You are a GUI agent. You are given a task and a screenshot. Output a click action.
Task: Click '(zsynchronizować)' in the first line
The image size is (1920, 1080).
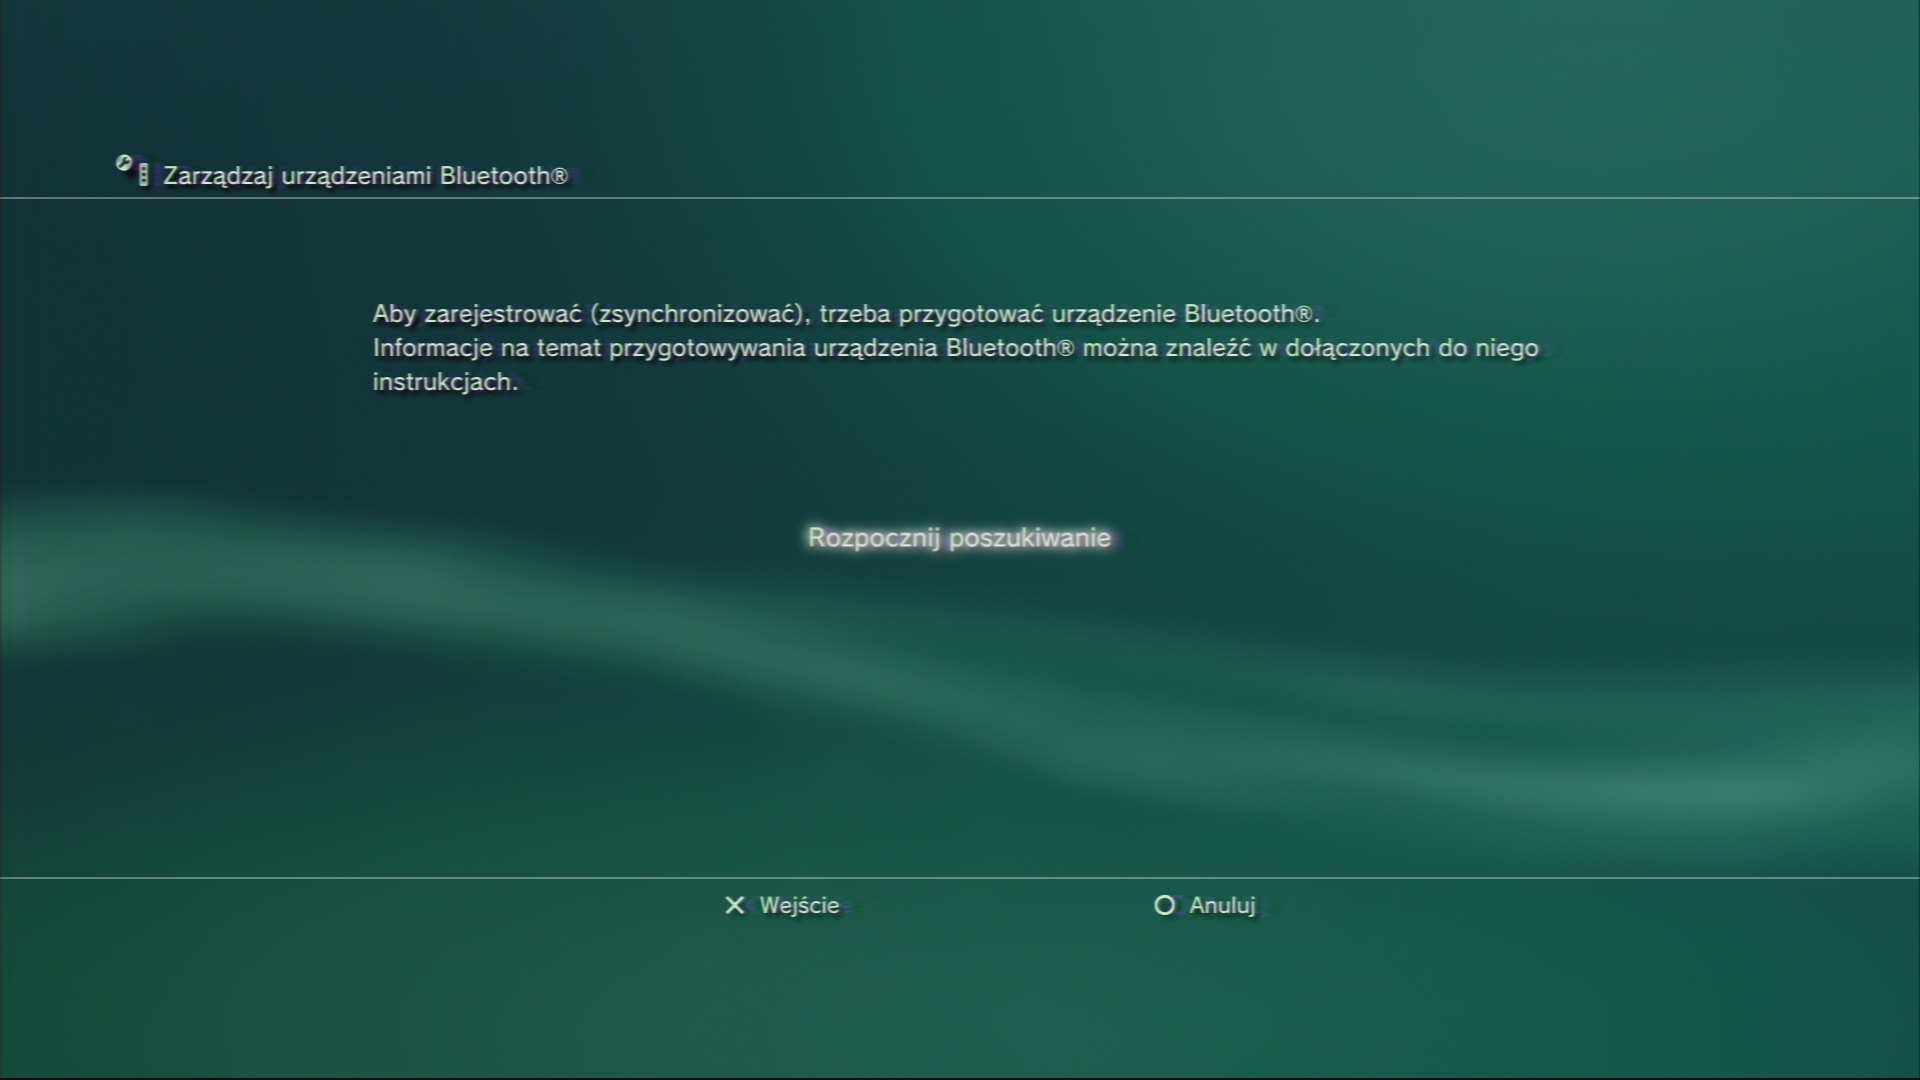(699, 314)
